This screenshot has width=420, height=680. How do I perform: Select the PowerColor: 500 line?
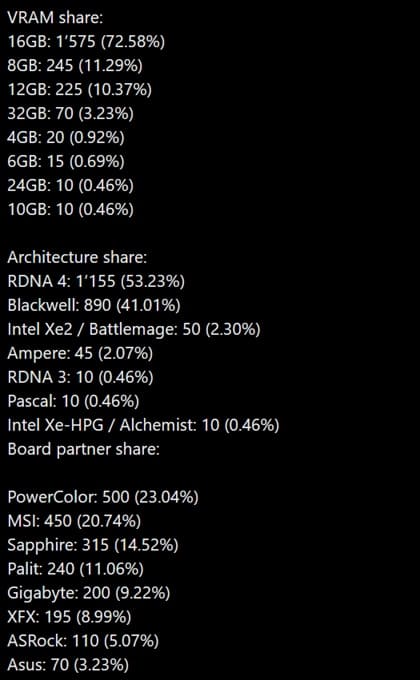click(x=103, y=497)
